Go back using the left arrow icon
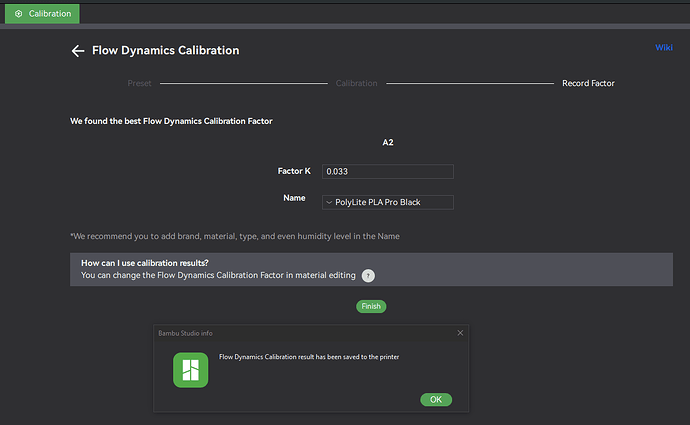The image size is (690, 425). pos(78,51)
